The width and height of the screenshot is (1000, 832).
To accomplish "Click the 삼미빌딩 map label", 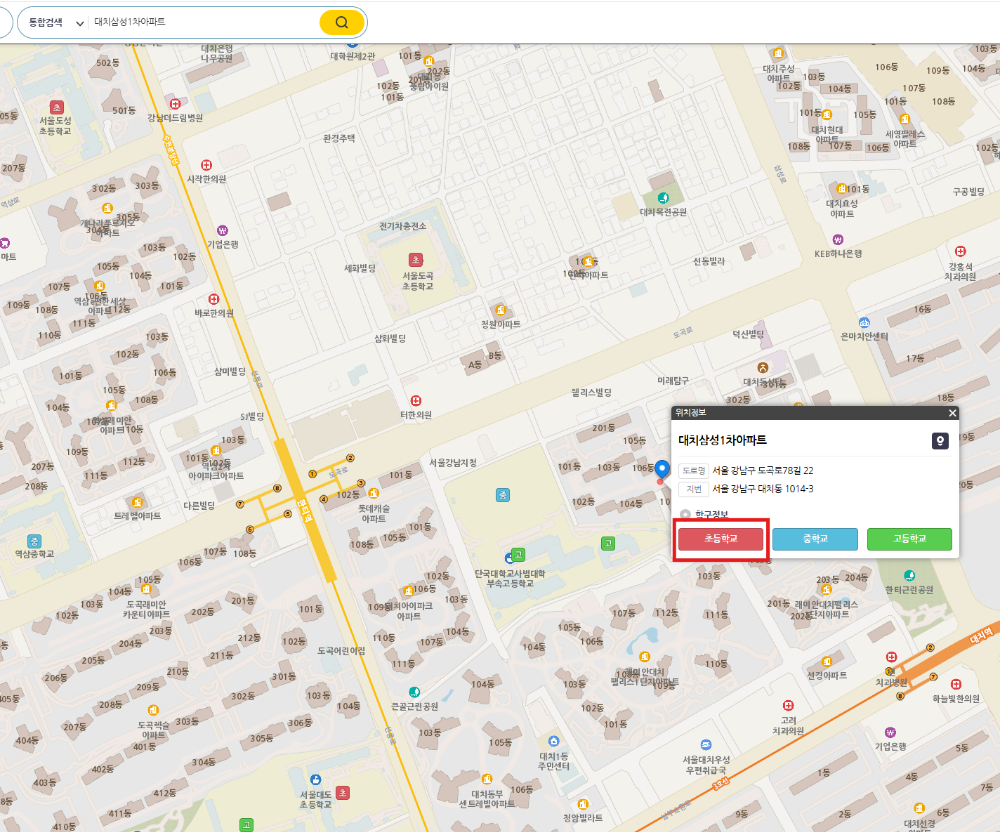I will (230, 372).
